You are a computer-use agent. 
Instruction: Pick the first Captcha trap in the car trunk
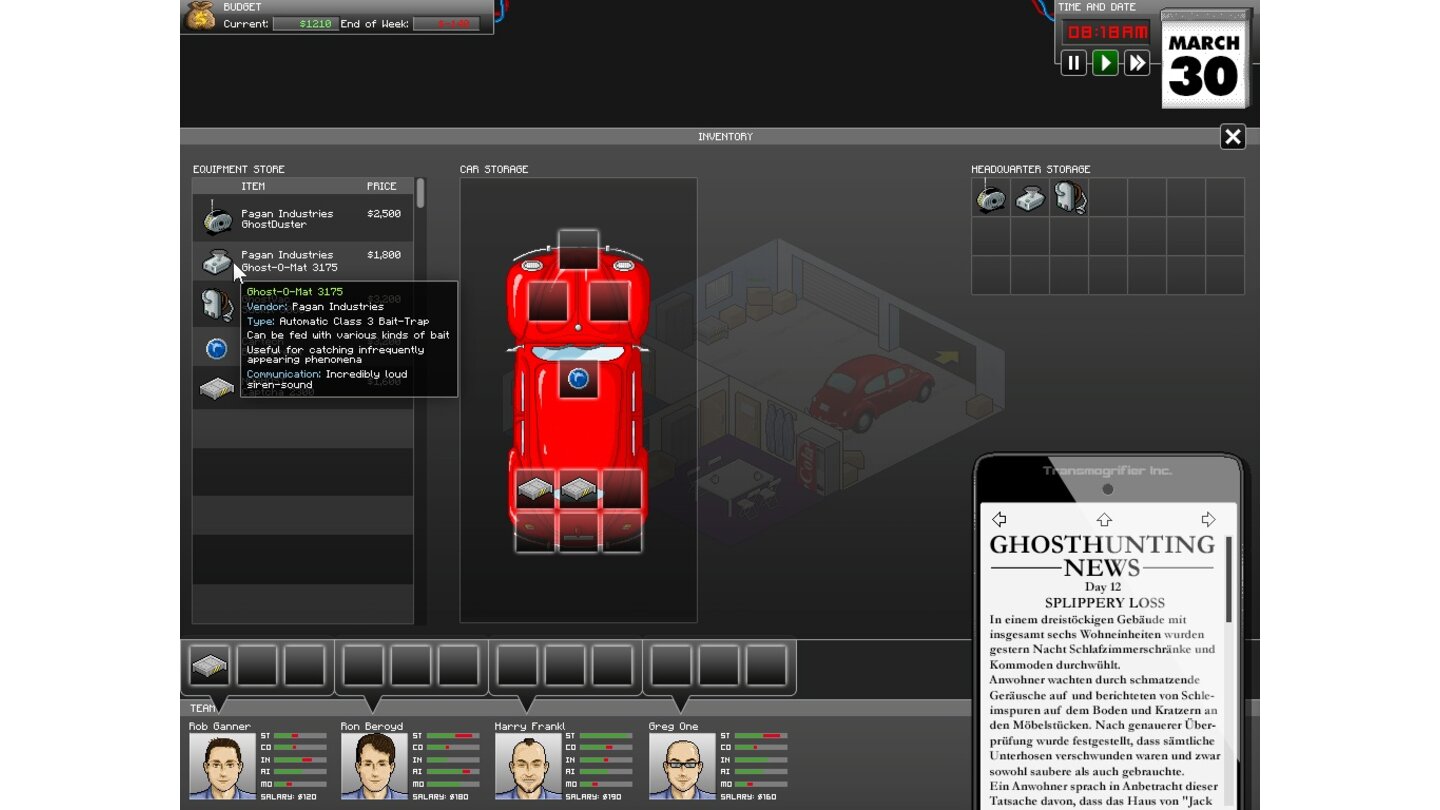click(x=535, y=490)
